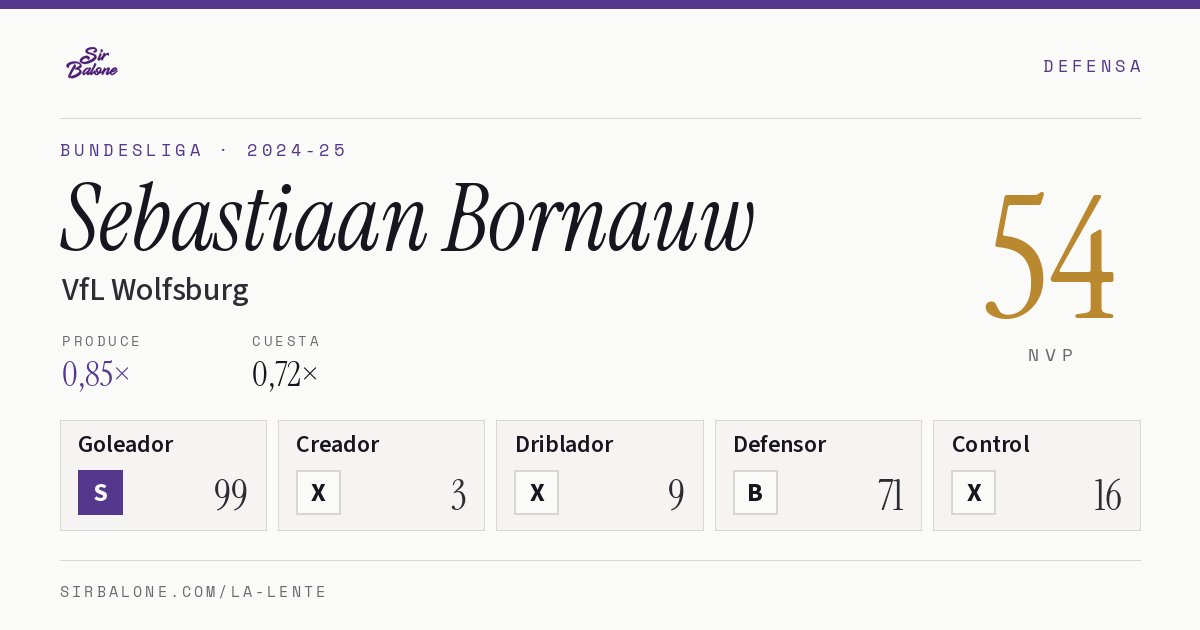Click the CUESTA label
The height and width of the screenshot is (630, 1200).
(286, 341)
